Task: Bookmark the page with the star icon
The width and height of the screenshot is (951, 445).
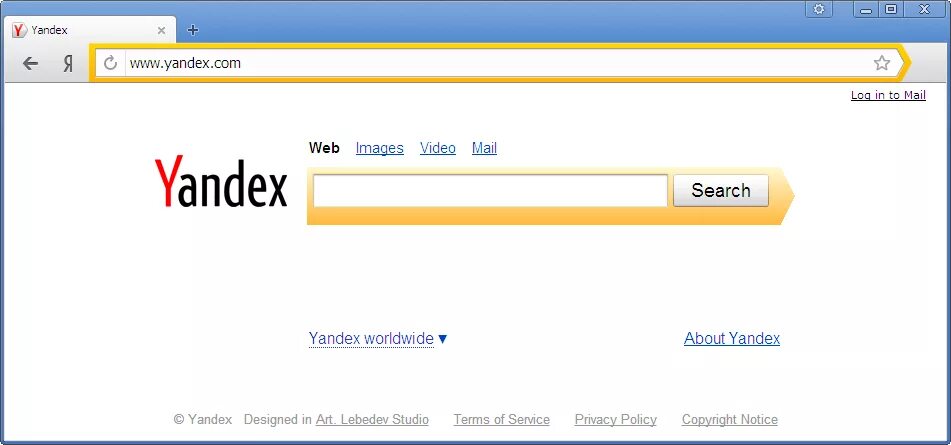Action: tap(882, 62)
